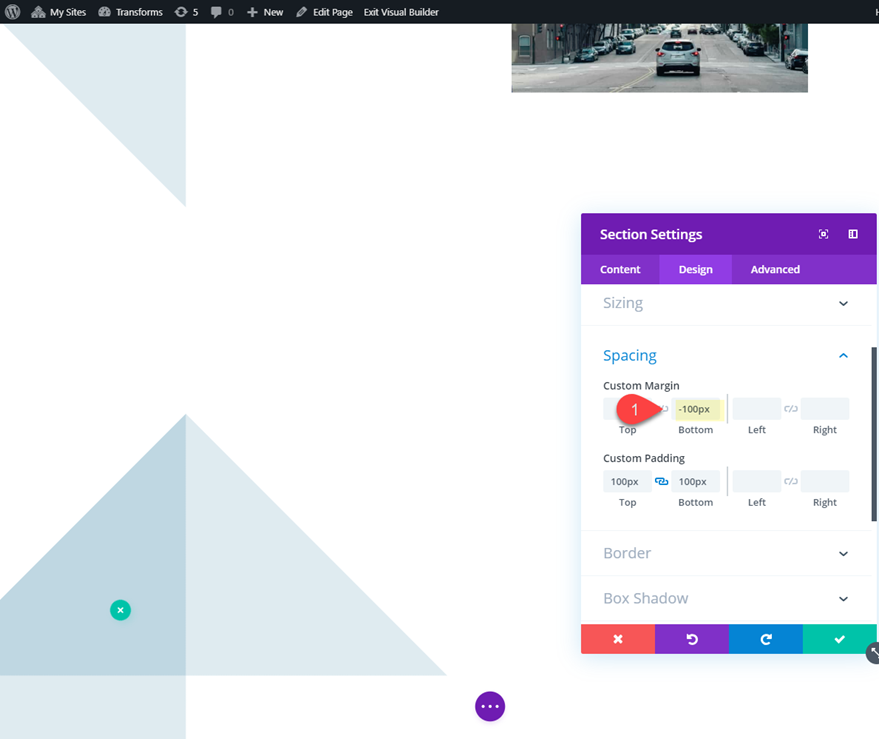Click the Edit Page link
Image resolution: width=880 pixels, height=739 pixels.
[324, 12]
